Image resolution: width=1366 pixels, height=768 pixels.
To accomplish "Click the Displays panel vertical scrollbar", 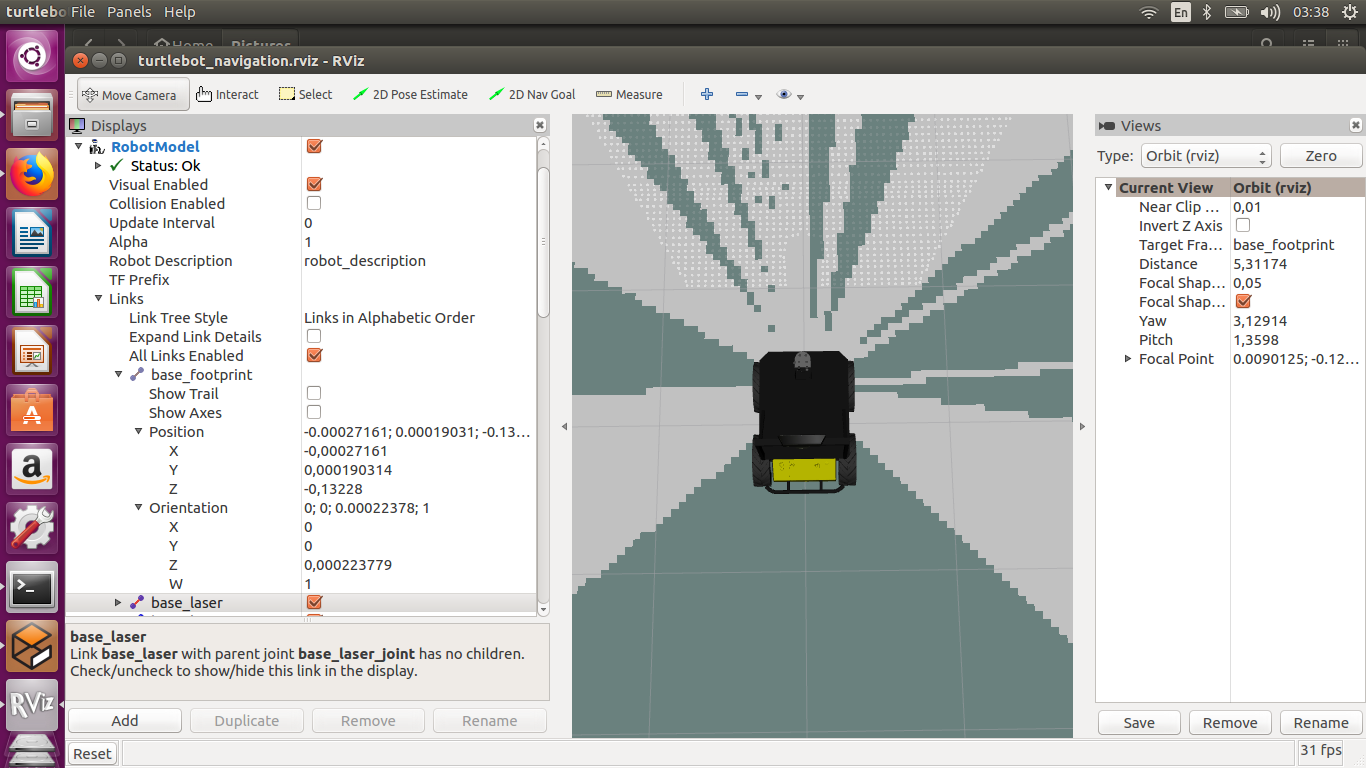I will (x=543, y=240).
